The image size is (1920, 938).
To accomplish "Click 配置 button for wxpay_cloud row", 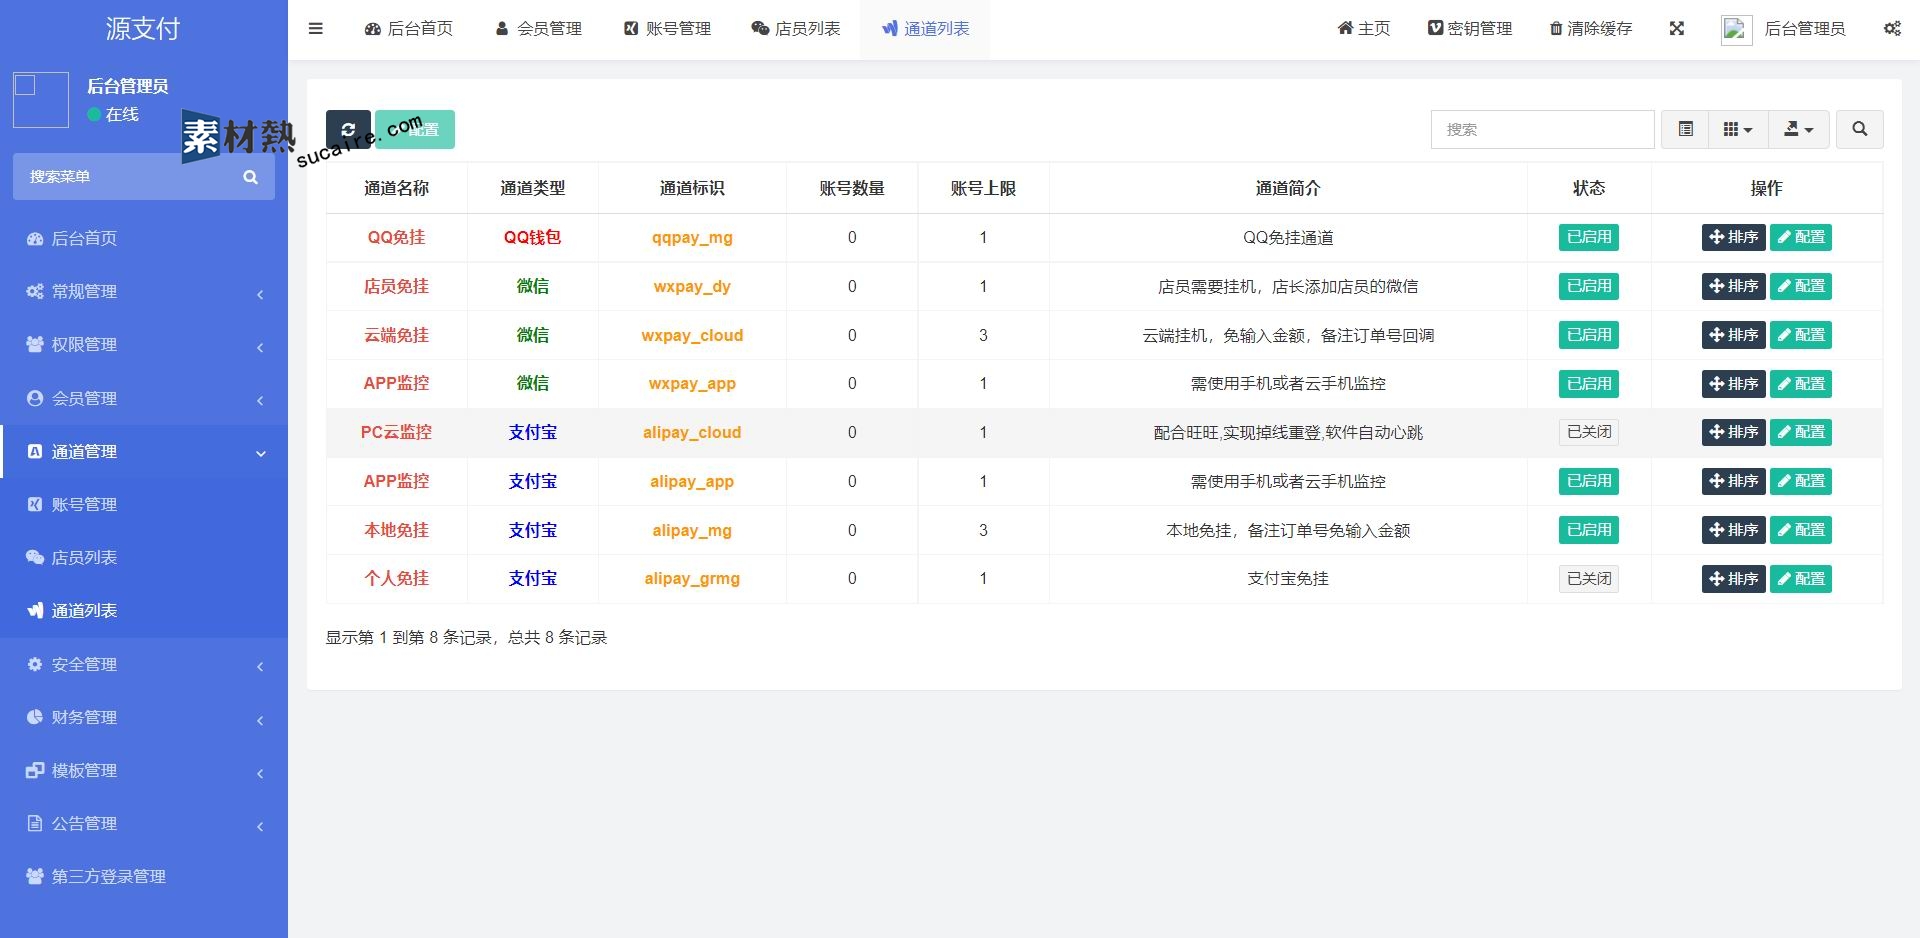I will [1800, 335].
